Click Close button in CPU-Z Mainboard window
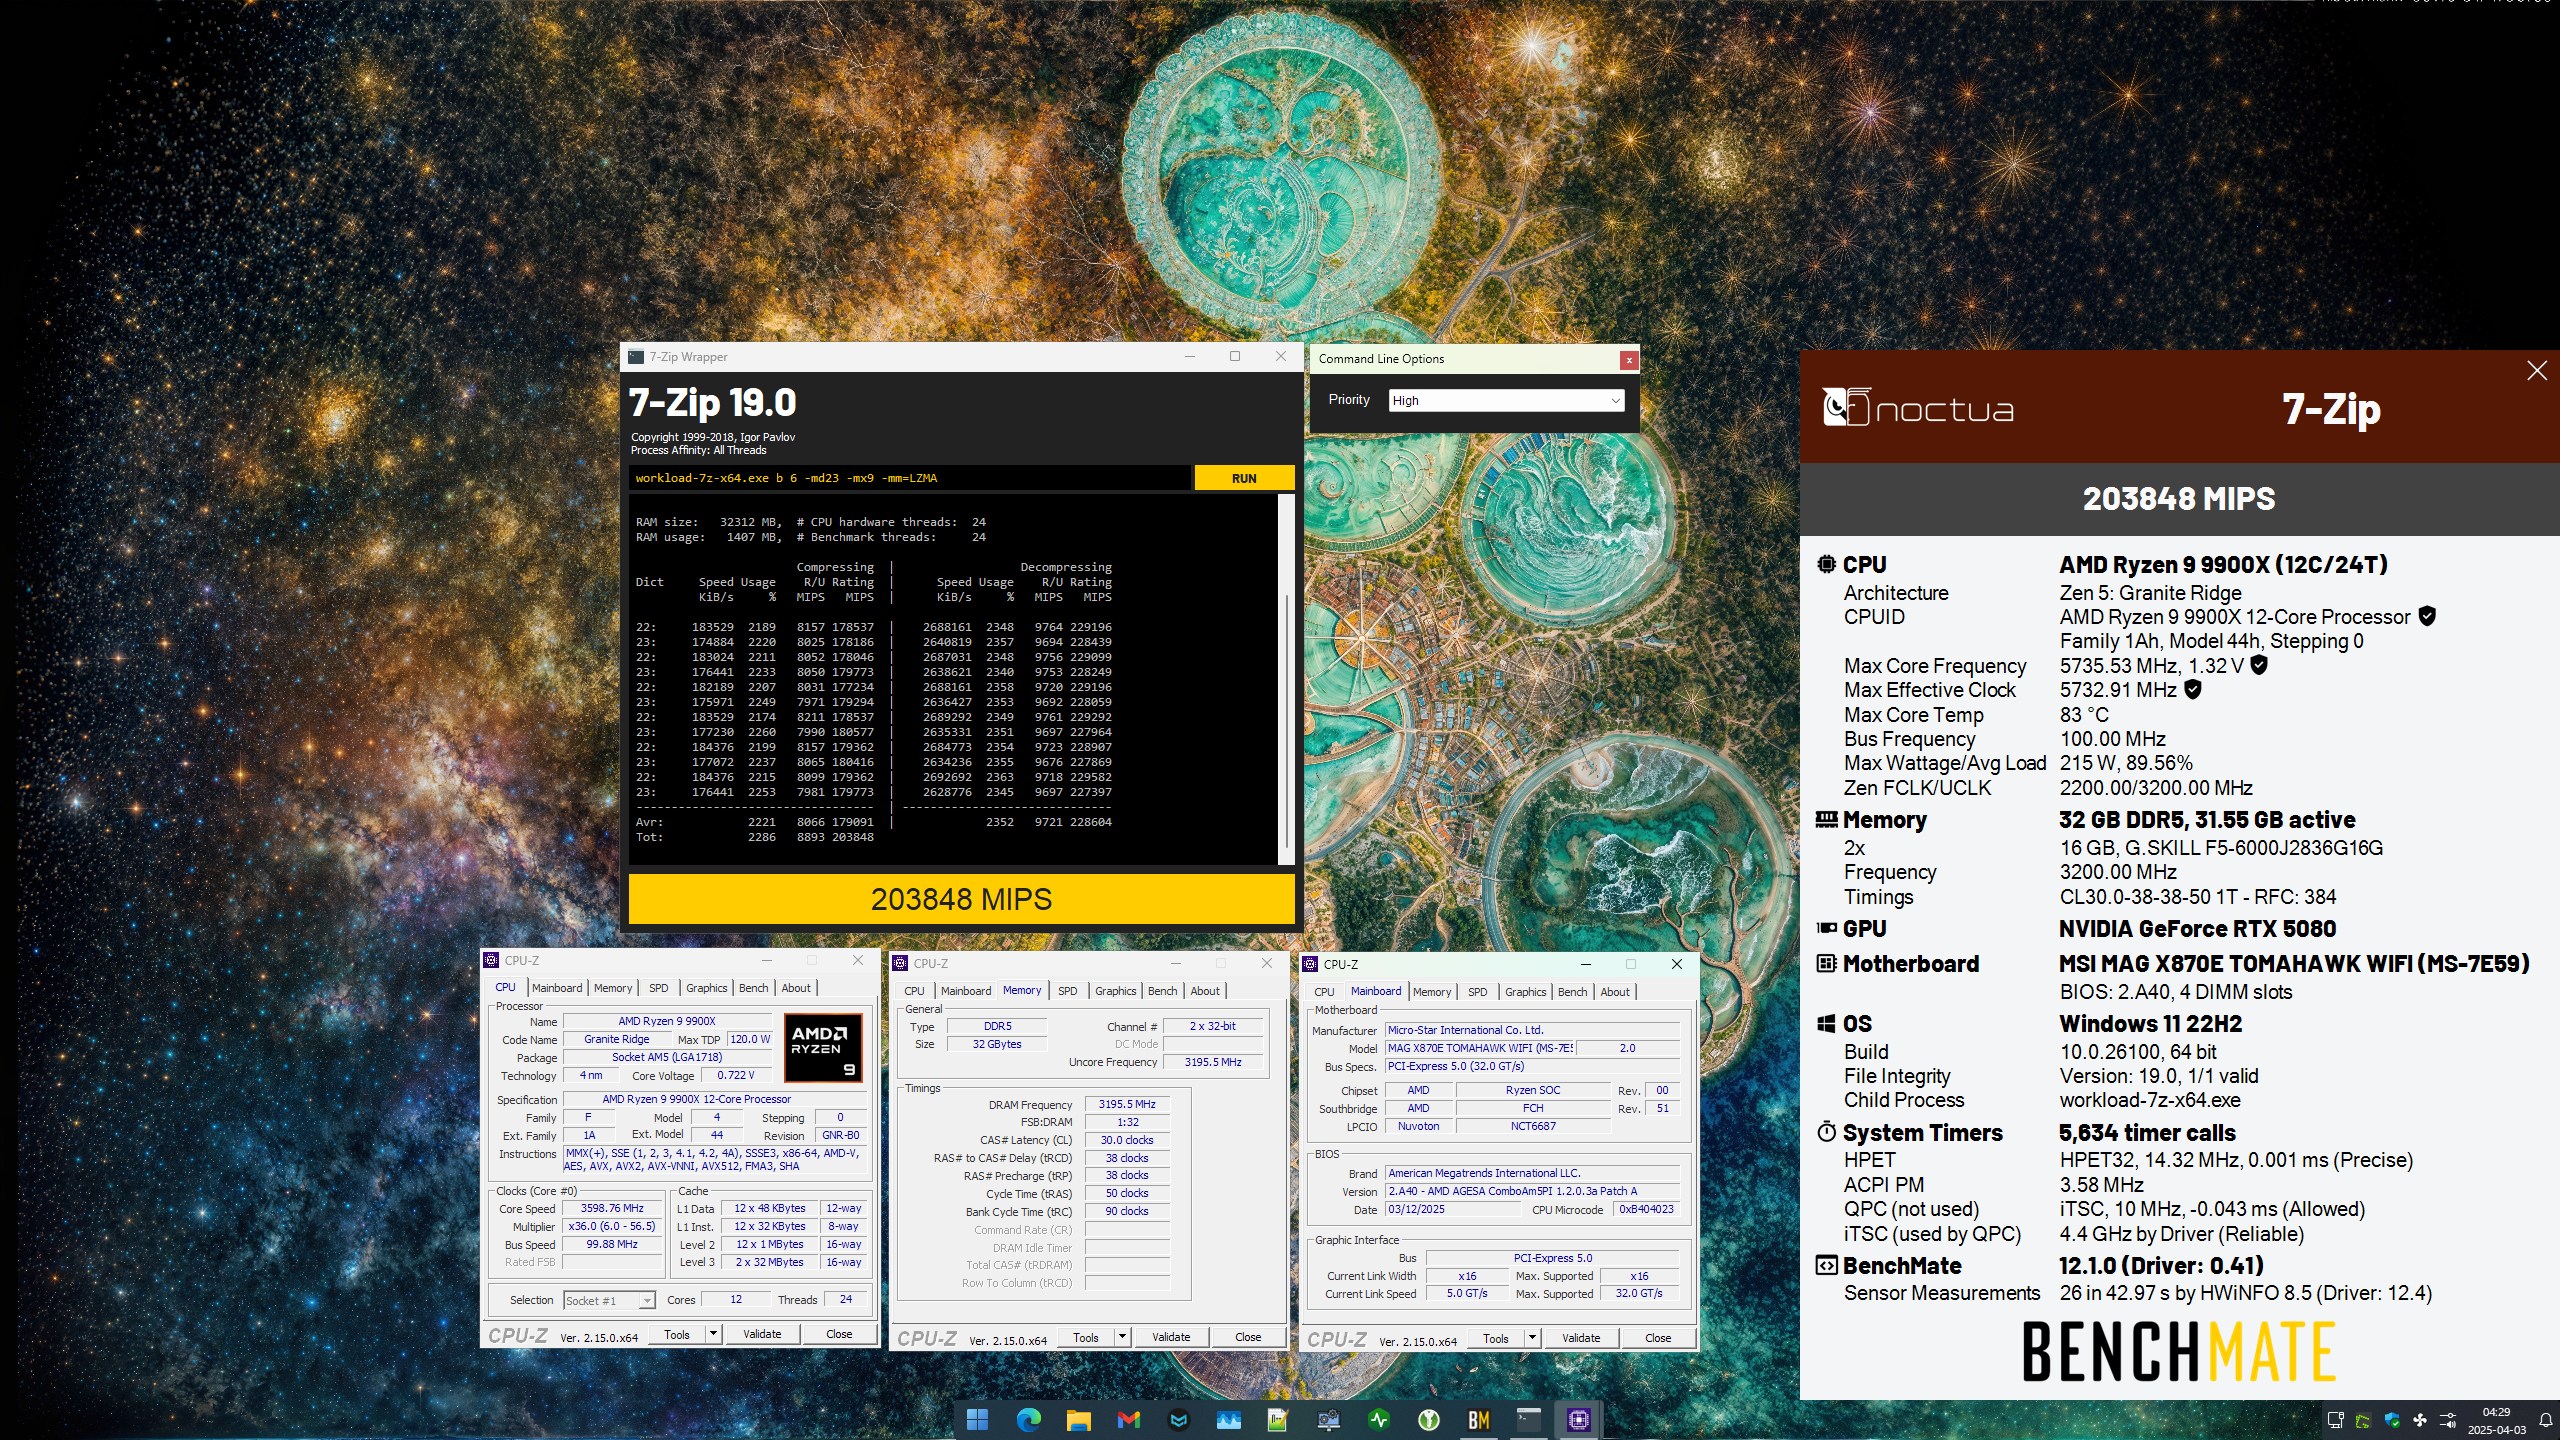This screenshot has height=1440, width=2560. (1658, 1338)
